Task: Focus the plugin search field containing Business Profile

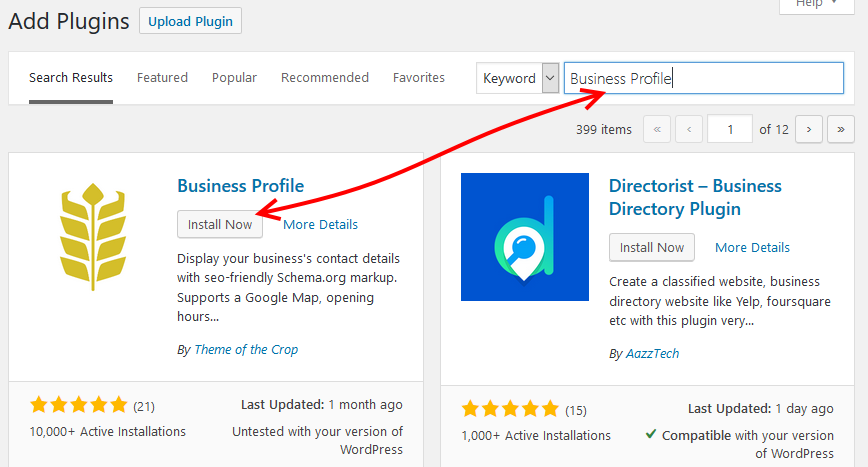Action: (704, 78)
